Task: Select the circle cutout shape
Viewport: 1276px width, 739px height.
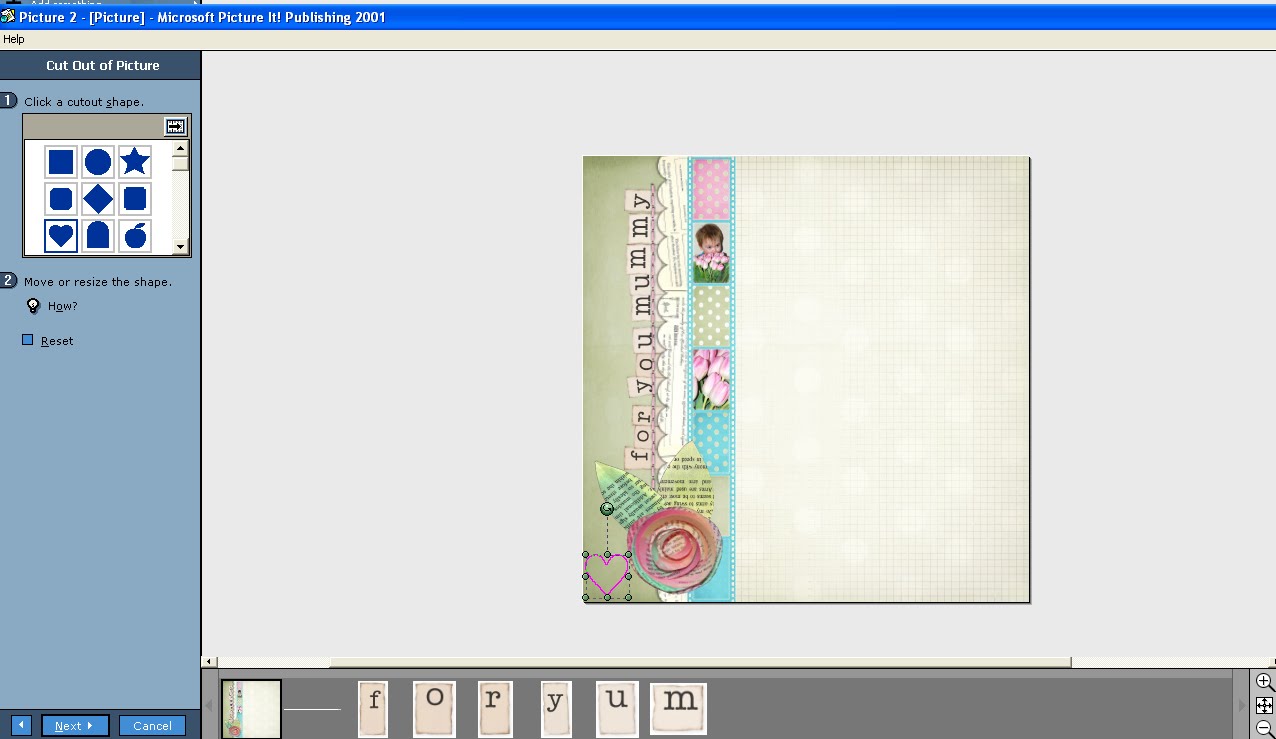Action: 98,162
